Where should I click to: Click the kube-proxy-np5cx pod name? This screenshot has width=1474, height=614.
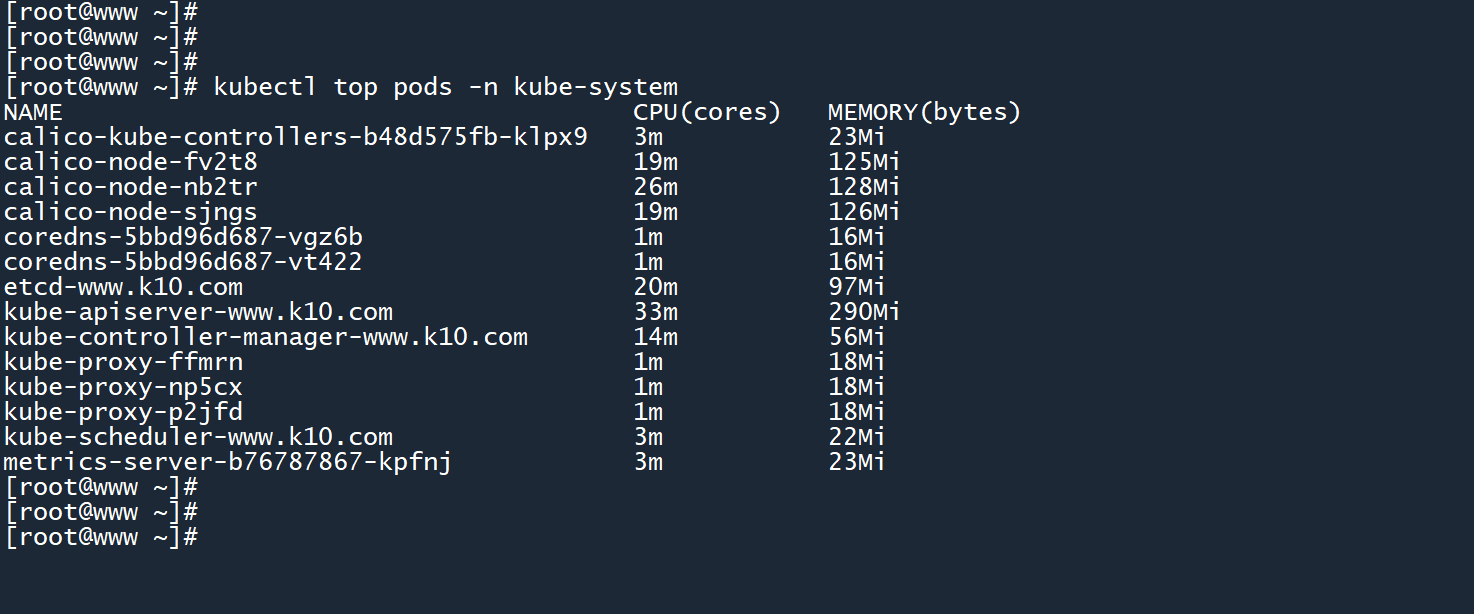click(x=123, y=387)
